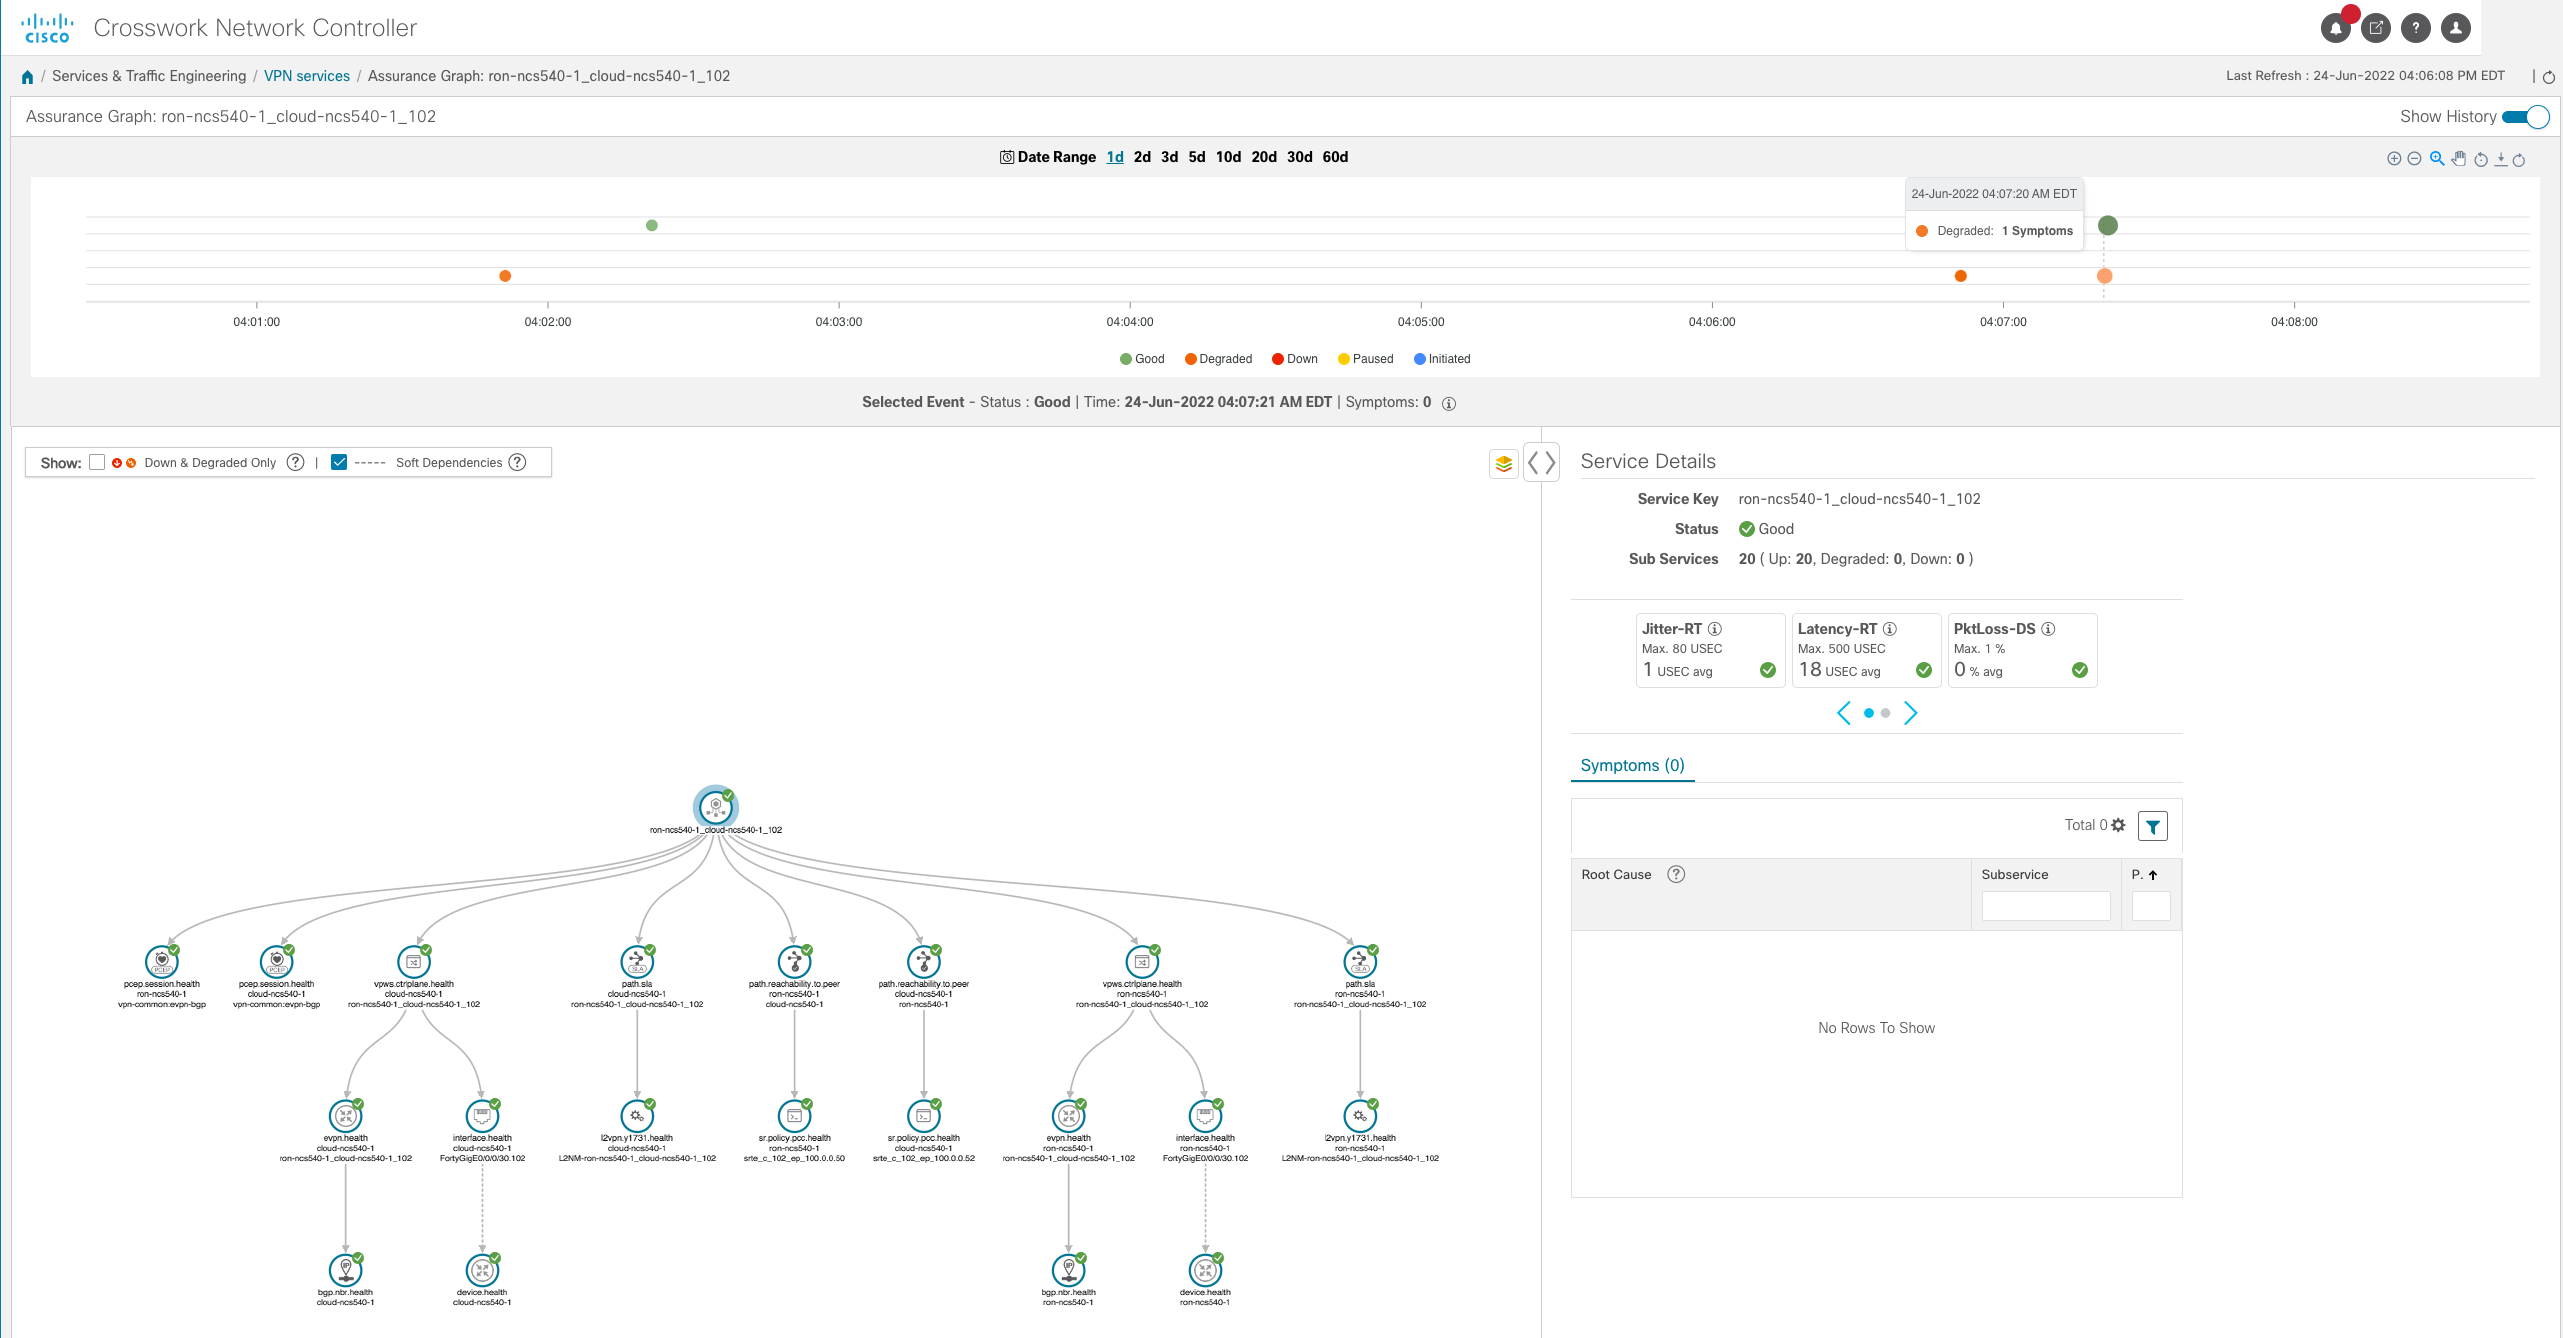Click the symptoms table settings gear
The image size is (2563, 1338).
[x=2118, y=825]
